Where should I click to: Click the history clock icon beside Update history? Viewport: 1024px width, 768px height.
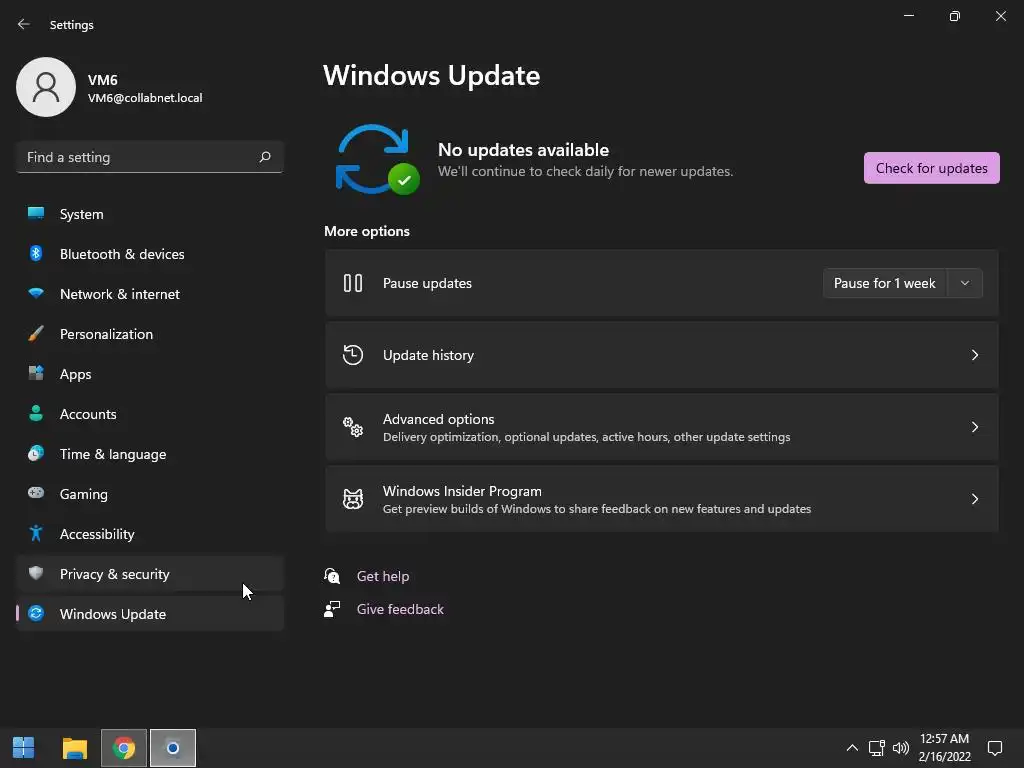(353, 355)
